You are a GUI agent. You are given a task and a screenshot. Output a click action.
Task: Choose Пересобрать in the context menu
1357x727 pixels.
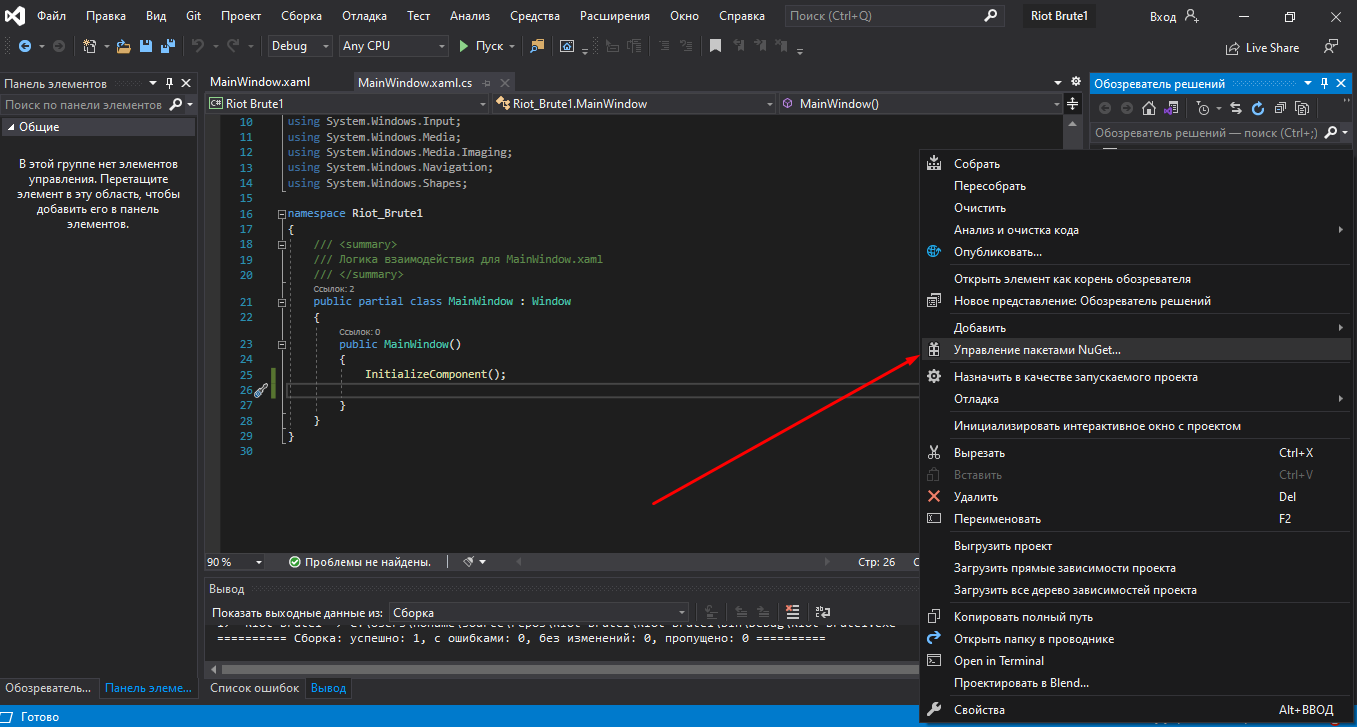pyautogui.click(x=989, y=186)
